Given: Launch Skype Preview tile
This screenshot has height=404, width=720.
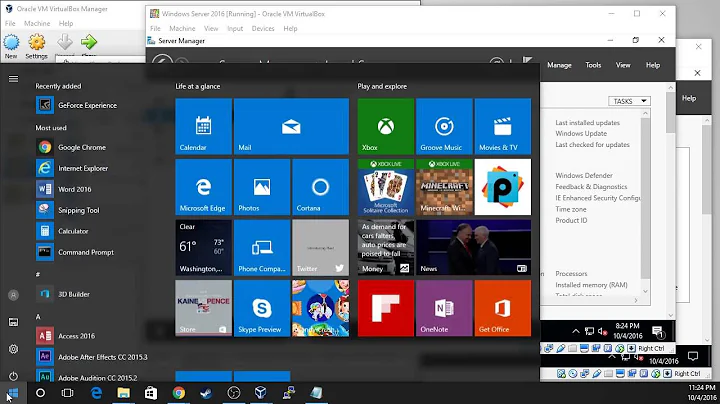Looking at the screenshot, I should [x=262, y=308].
